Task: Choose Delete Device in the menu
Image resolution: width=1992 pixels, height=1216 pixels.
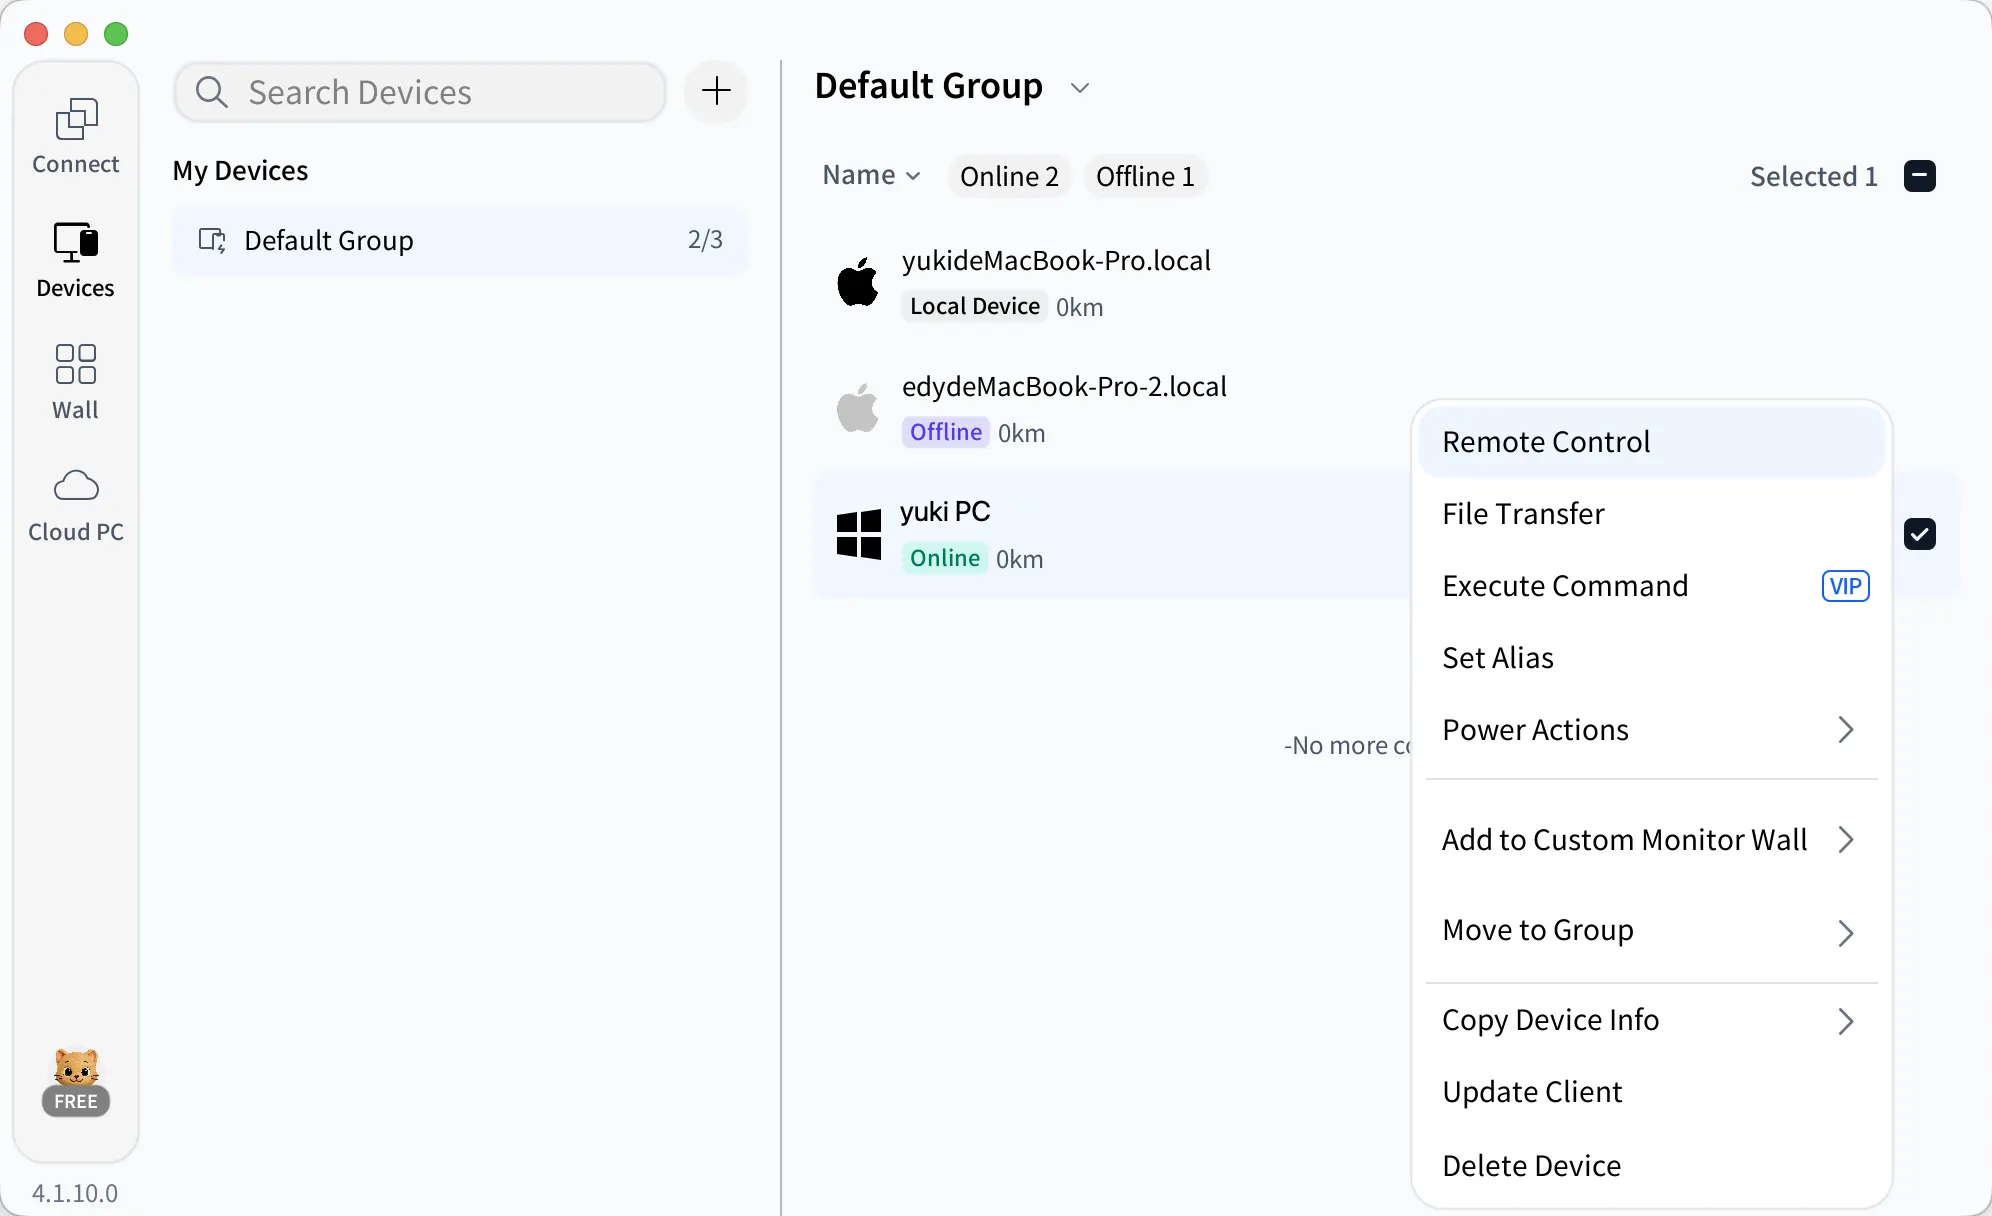Action: [x=1651, y=1166]
